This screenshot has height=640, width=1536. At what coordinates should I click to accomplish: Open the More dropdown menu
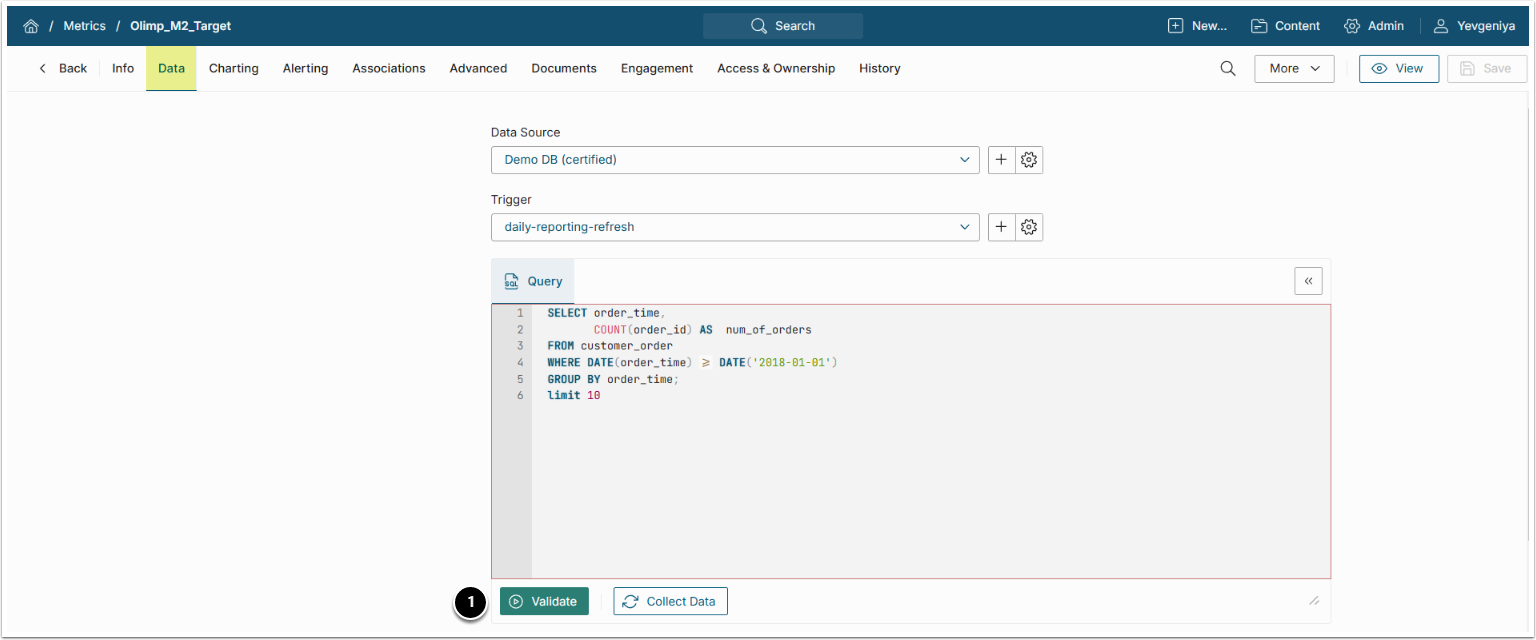coord(1294,69)
